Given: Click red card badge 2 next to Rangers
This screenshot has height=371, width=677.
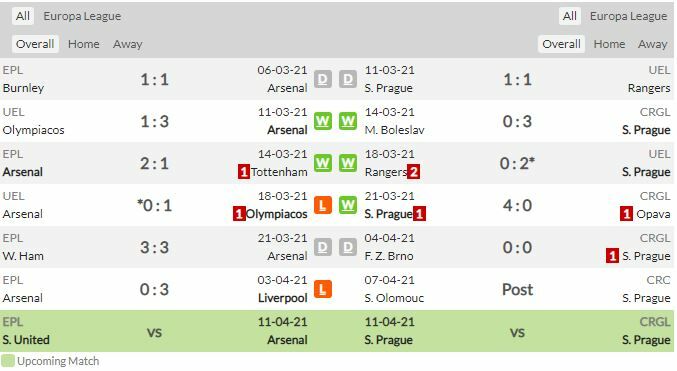Looking at the screenshot, I should [x=413, y=172].
